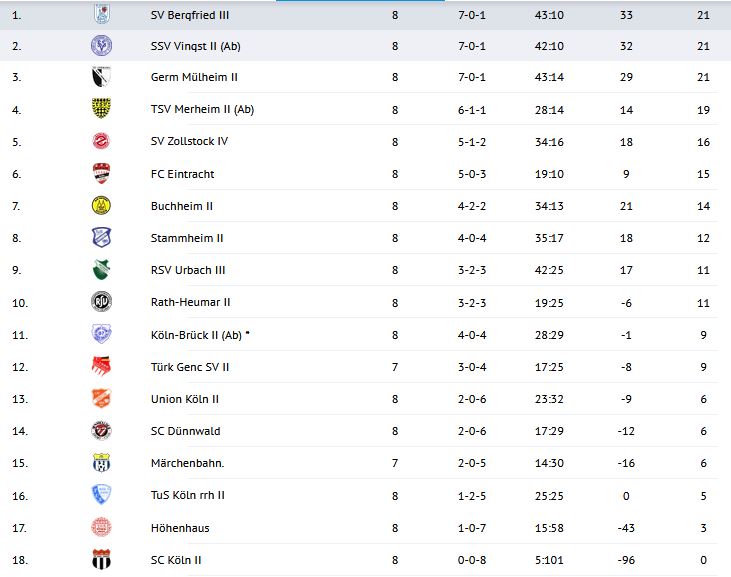Click the SSV Vingst II club logo
The width and height of the screenshot is (731, 577).
[101, 45]
